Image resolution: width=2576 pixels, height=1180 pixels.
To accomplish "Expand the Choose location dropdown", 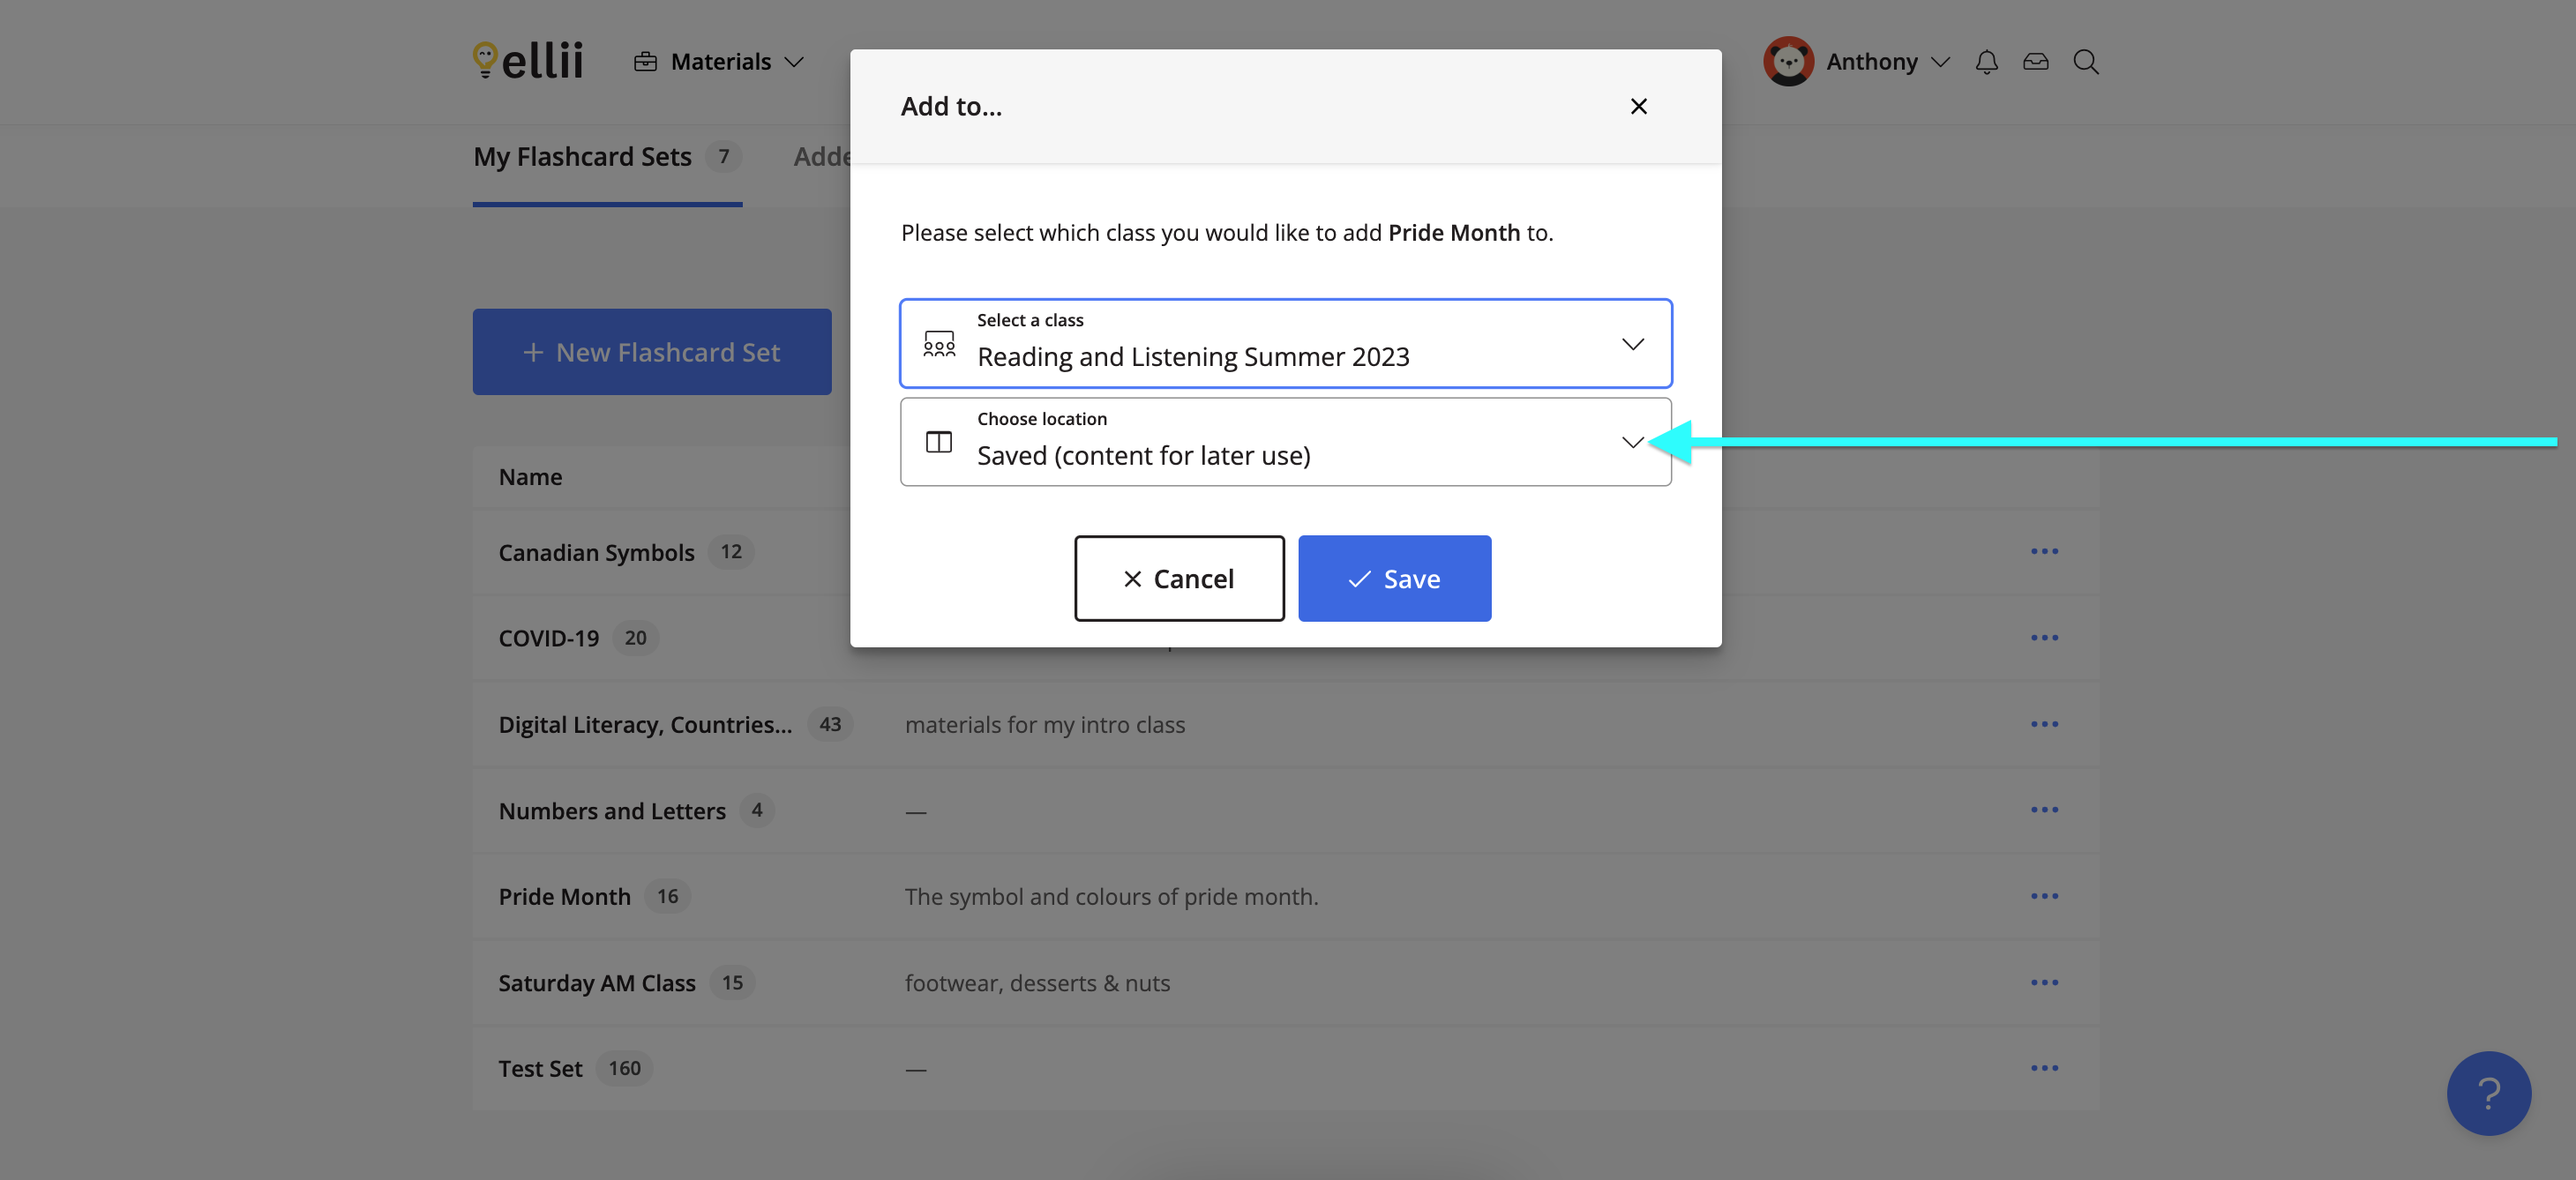I will coord(1633,441).
